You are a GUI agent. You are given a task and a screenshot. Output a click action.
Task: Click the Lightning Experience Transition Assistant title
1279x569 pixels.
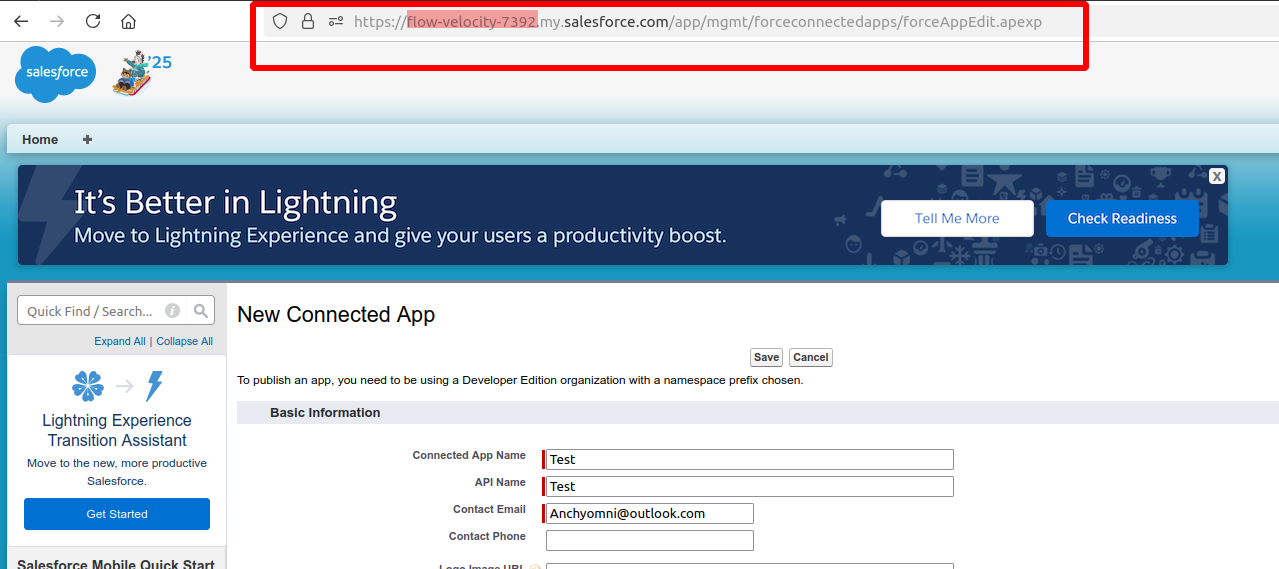[x=117, y=430]
